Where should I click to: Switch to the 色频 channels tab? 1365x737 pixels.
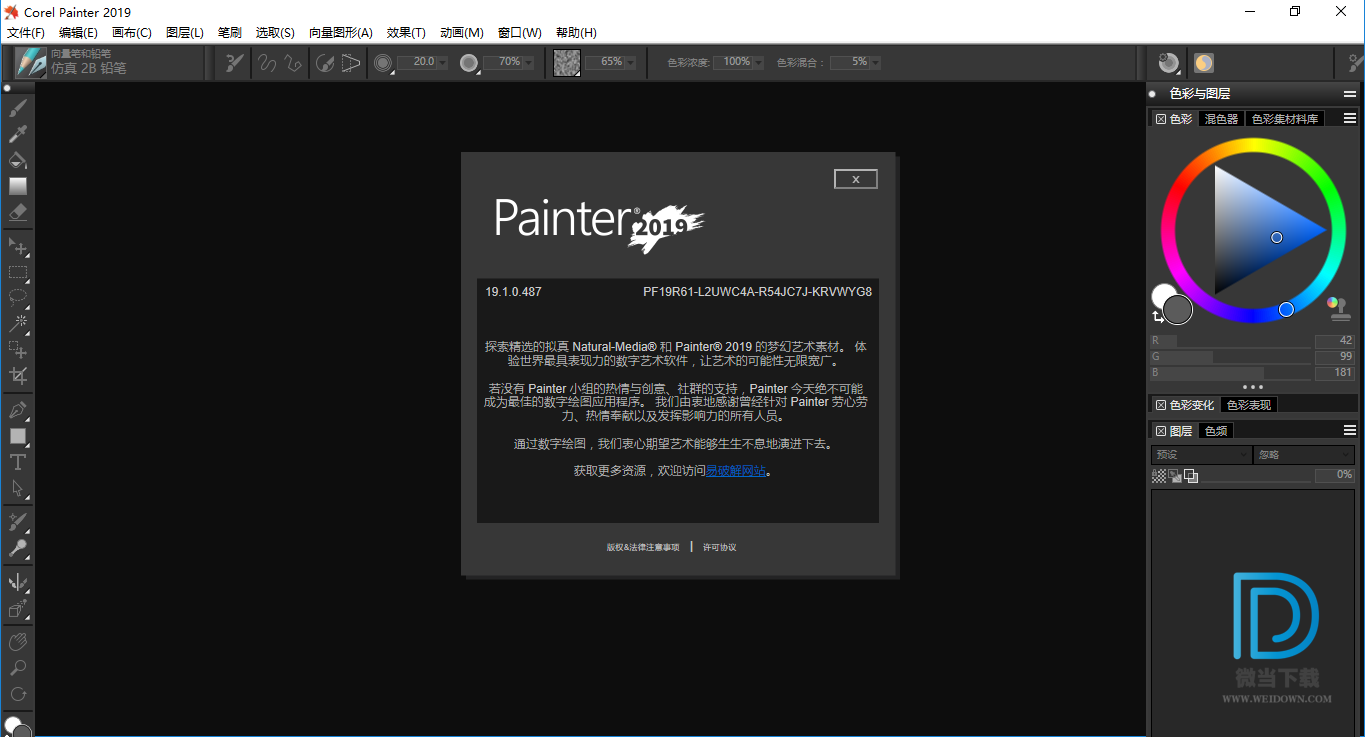[x=1215, y=431]
